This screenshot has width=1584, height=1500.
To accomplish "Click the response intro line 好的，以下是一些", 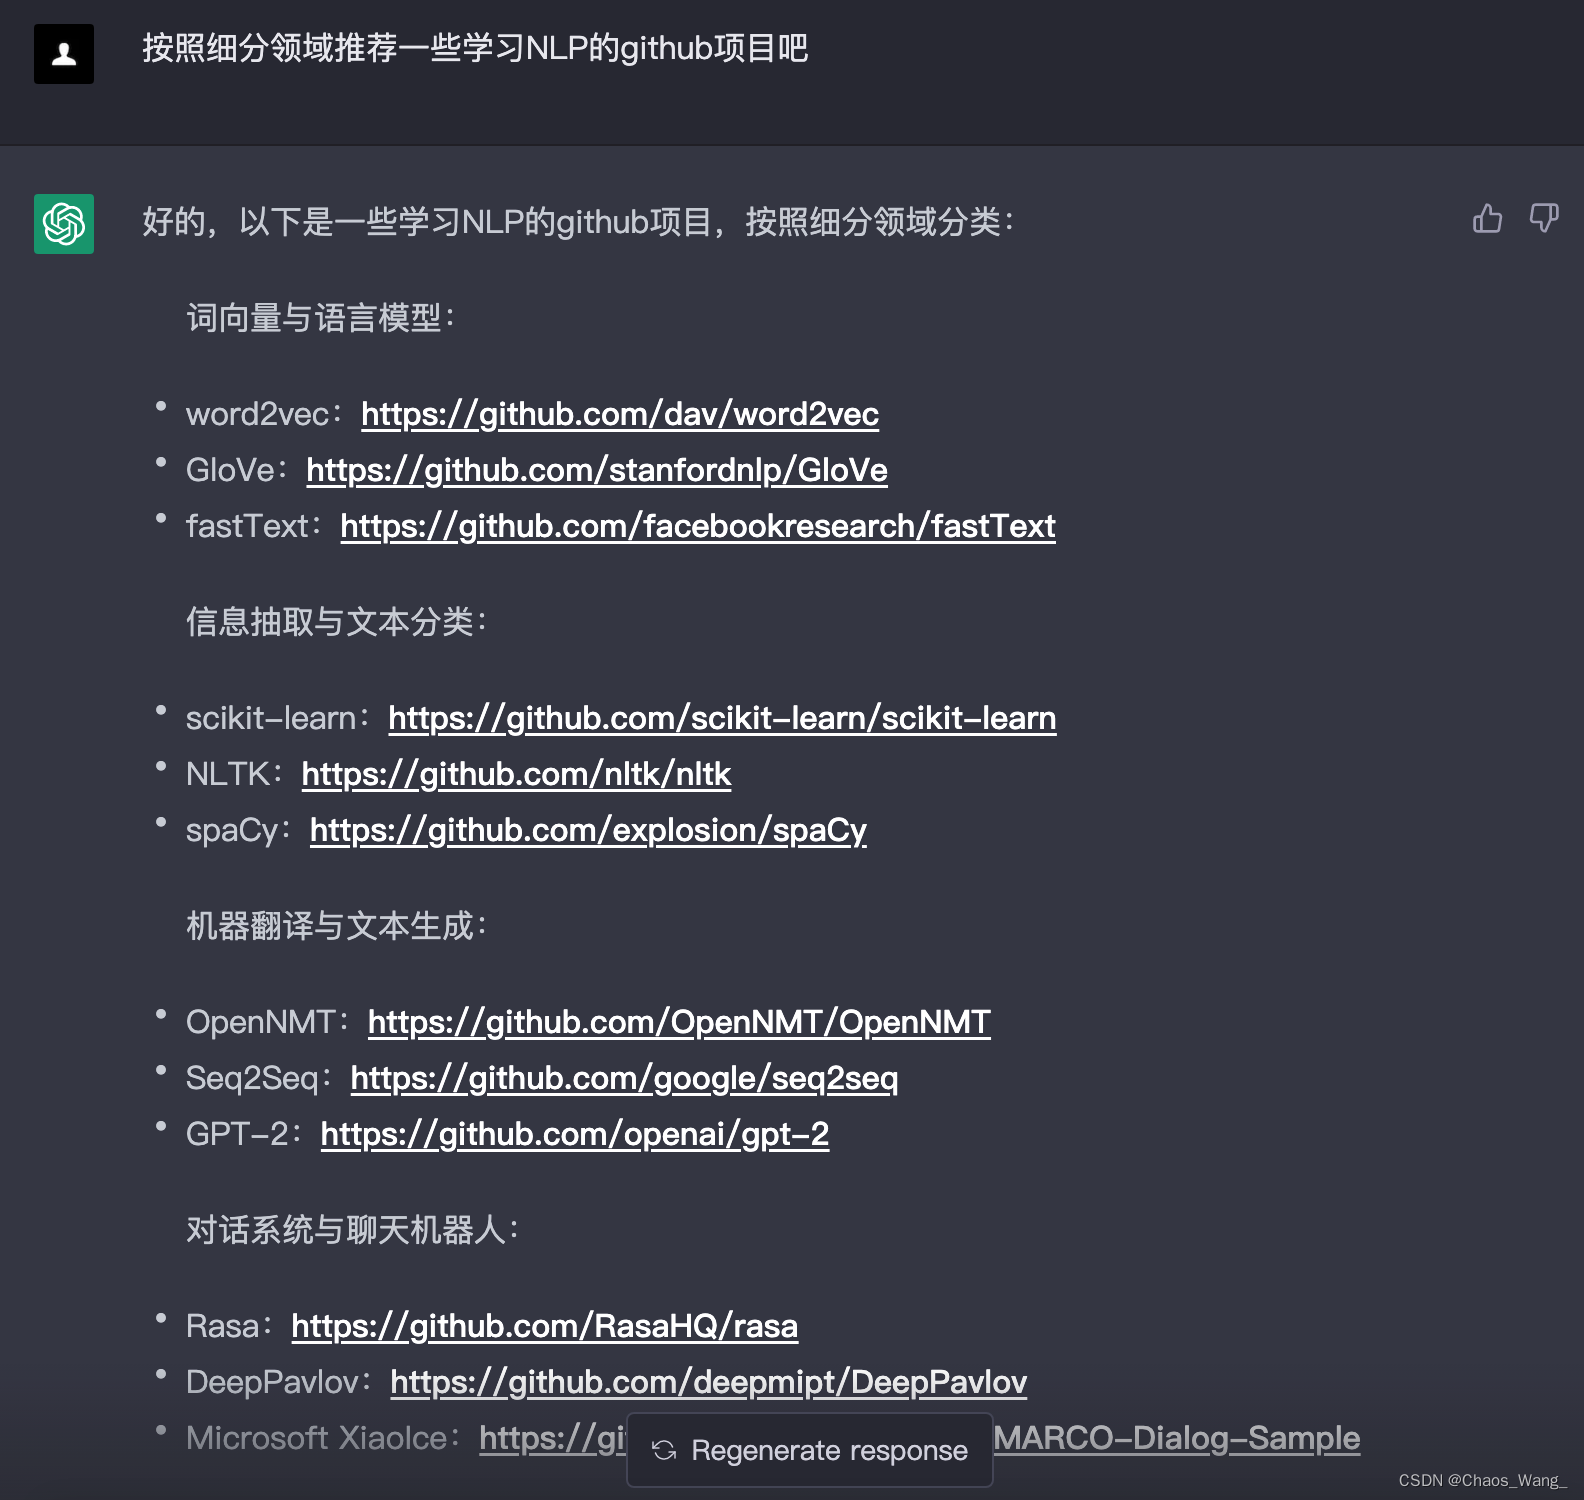I will (578, 222).
